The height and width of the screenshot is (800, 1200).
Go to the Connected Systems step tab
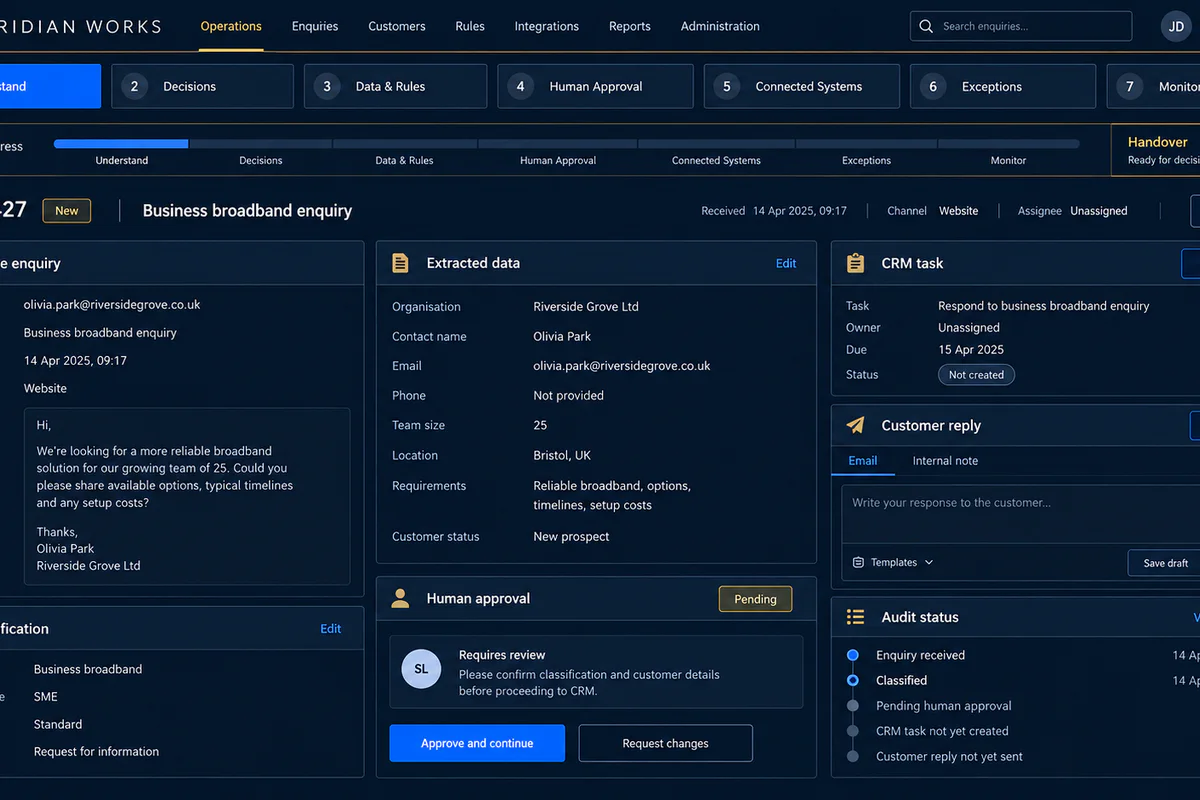tap(802, 86)
